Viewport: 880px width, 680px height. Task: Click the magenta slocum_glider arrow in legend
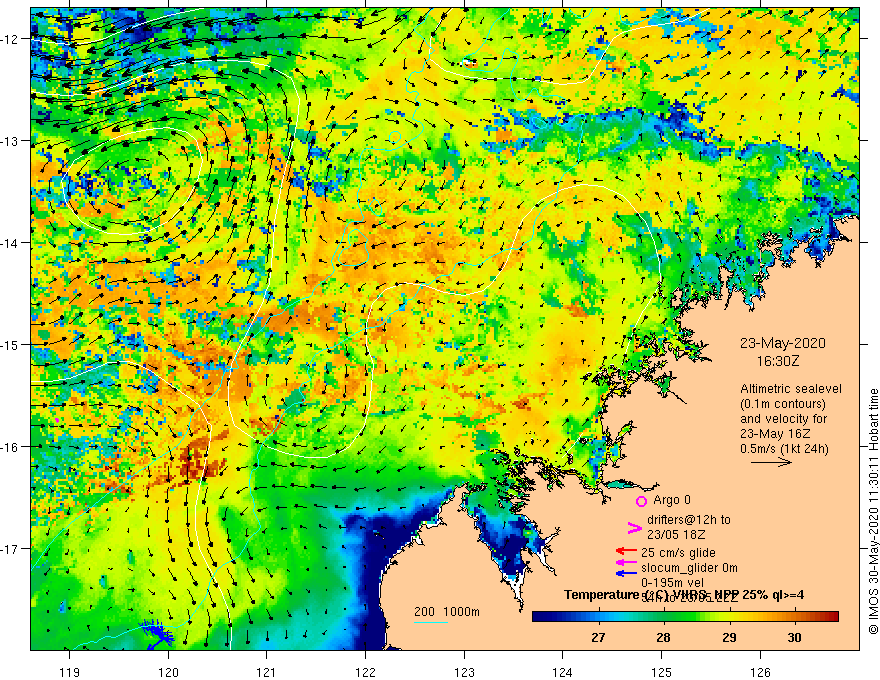(x=626, y=562)
